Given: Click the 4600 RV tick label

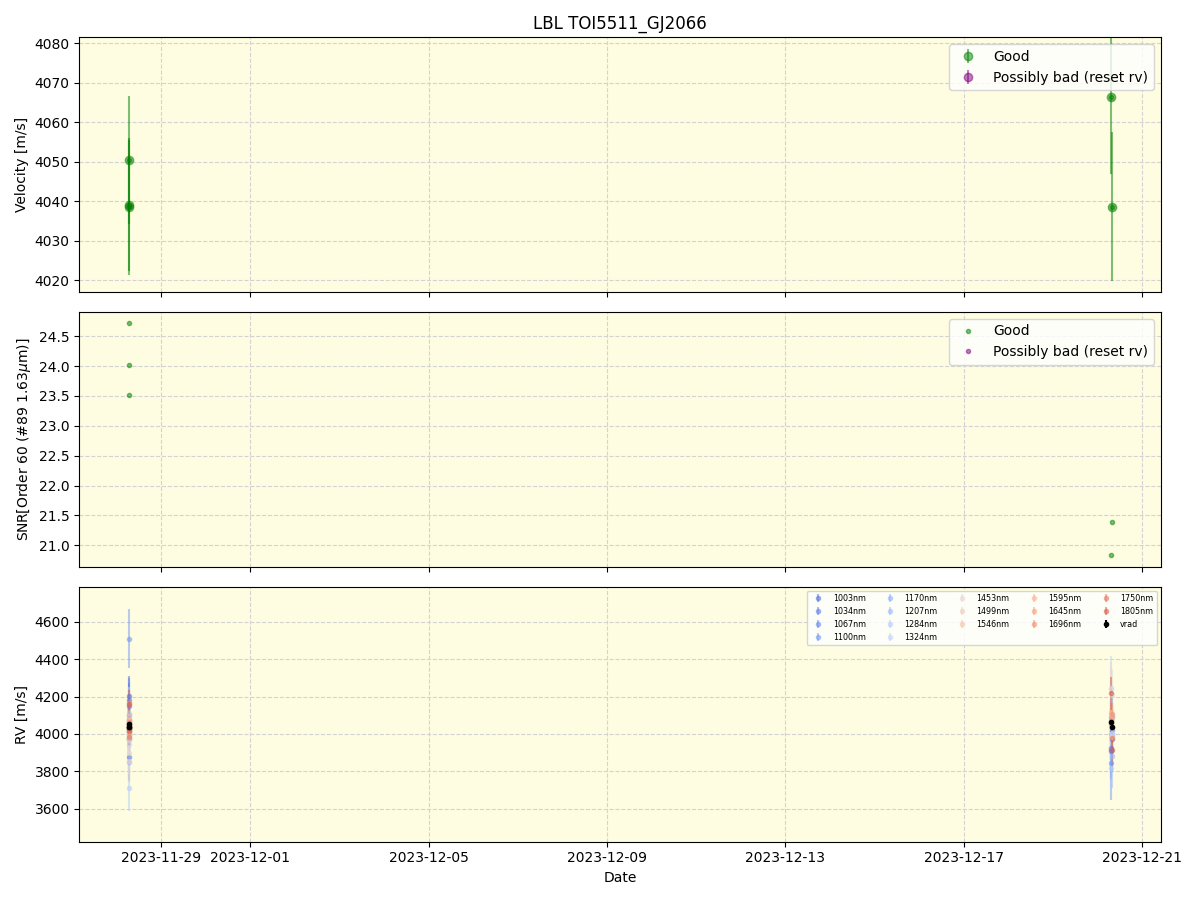Looking at the screenshot, I should (x=53, y=622).
